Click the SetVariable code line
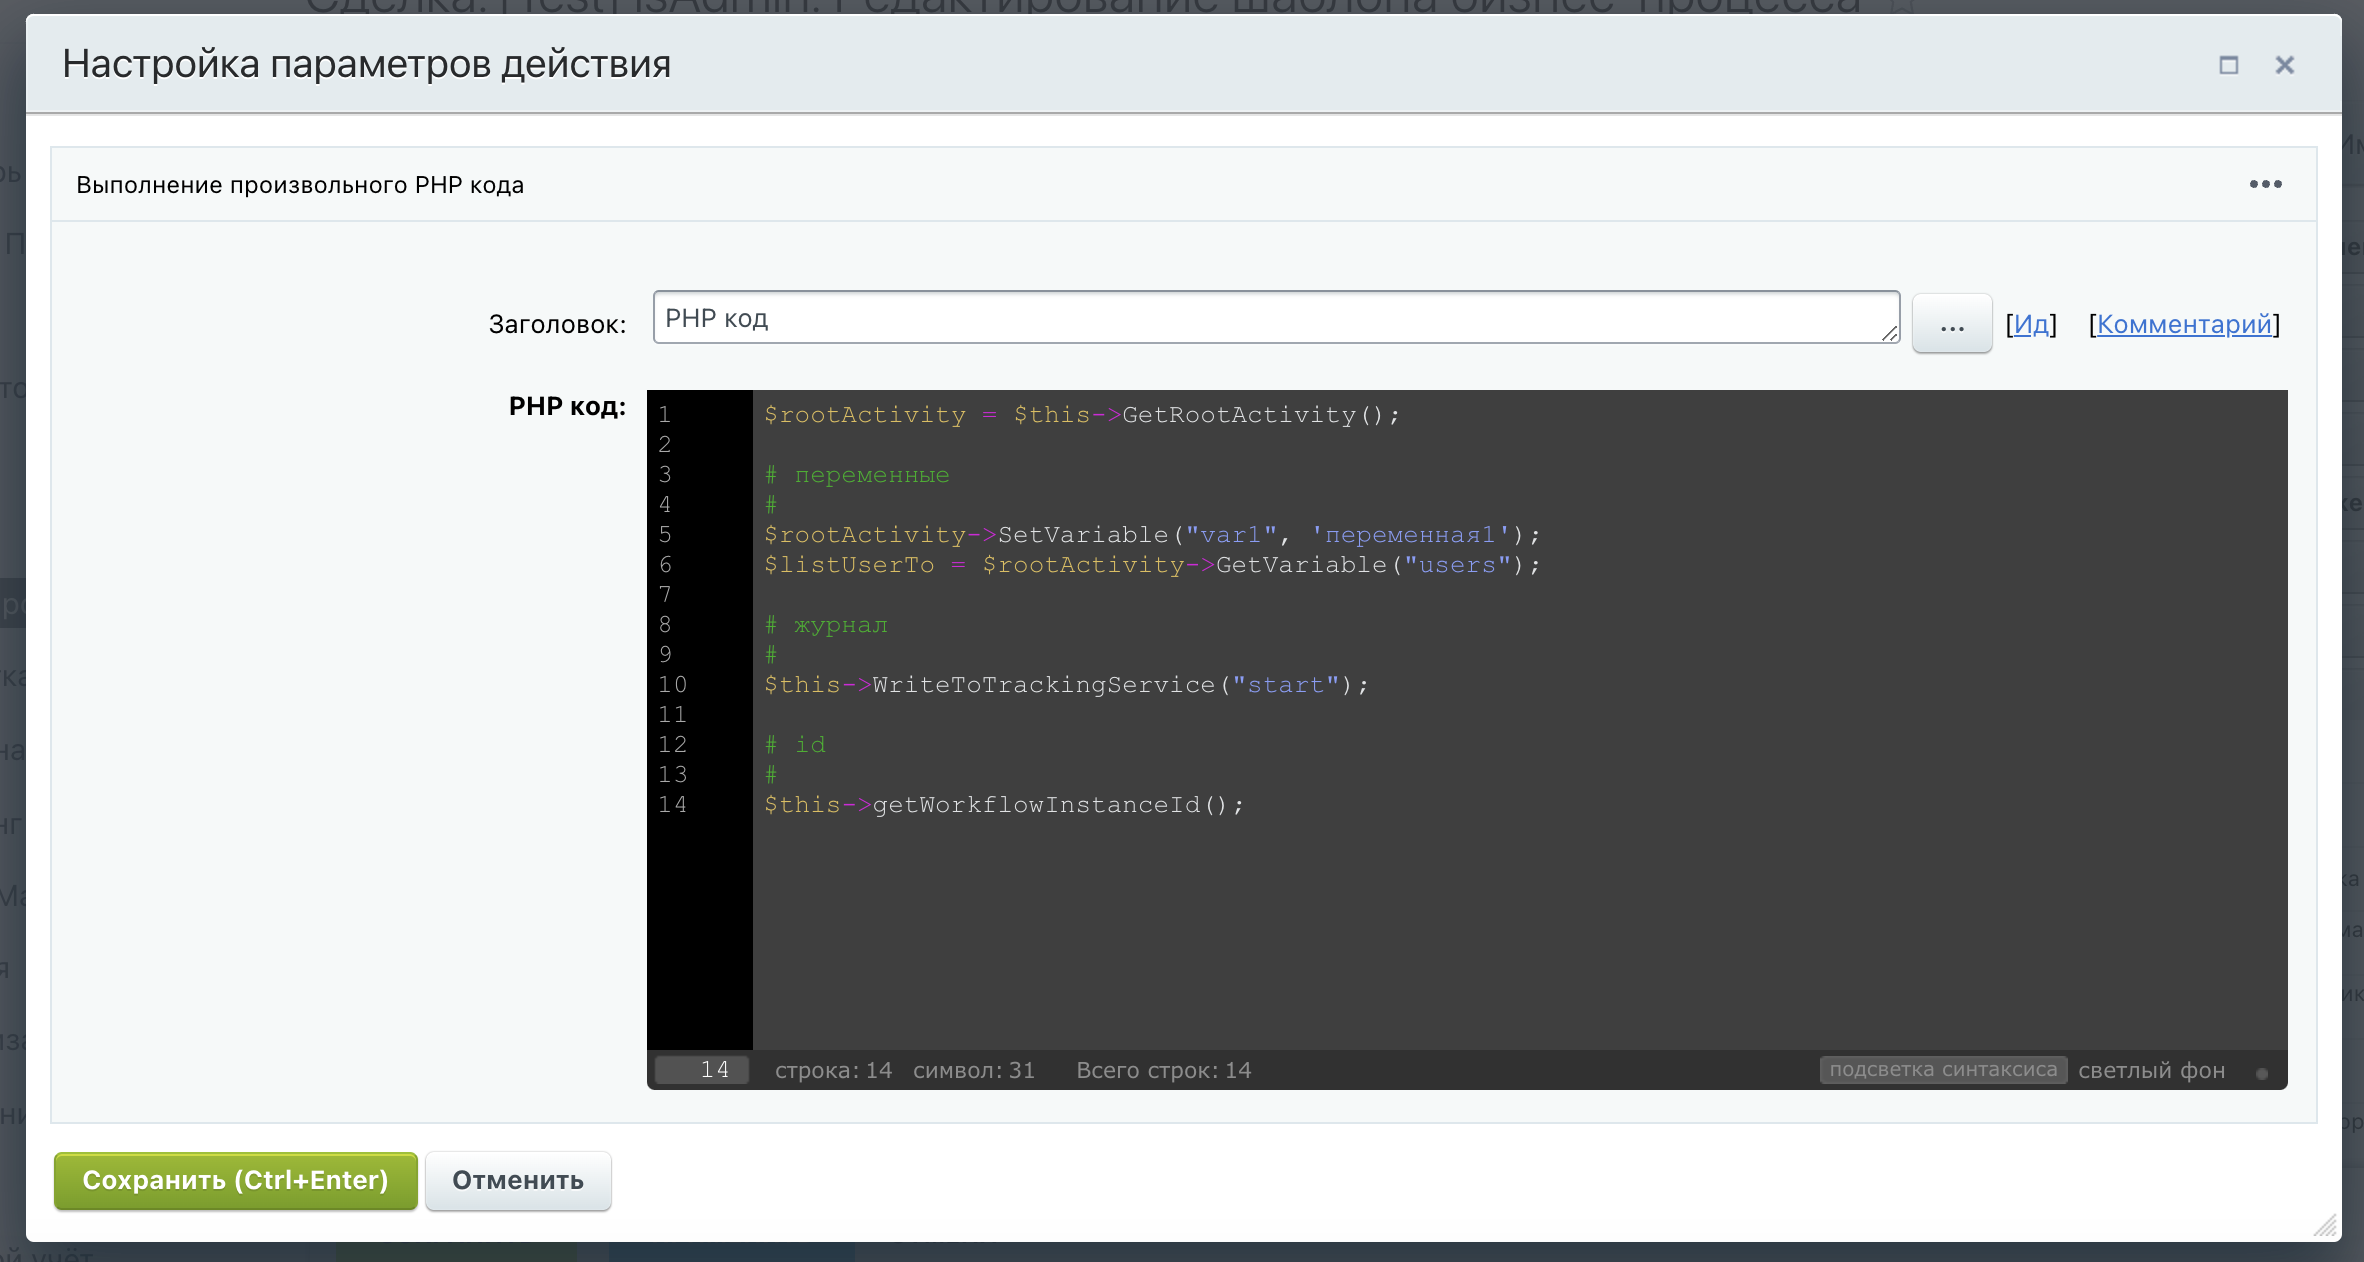Screen dimensions: 2364x1262 coord(1150,535)
